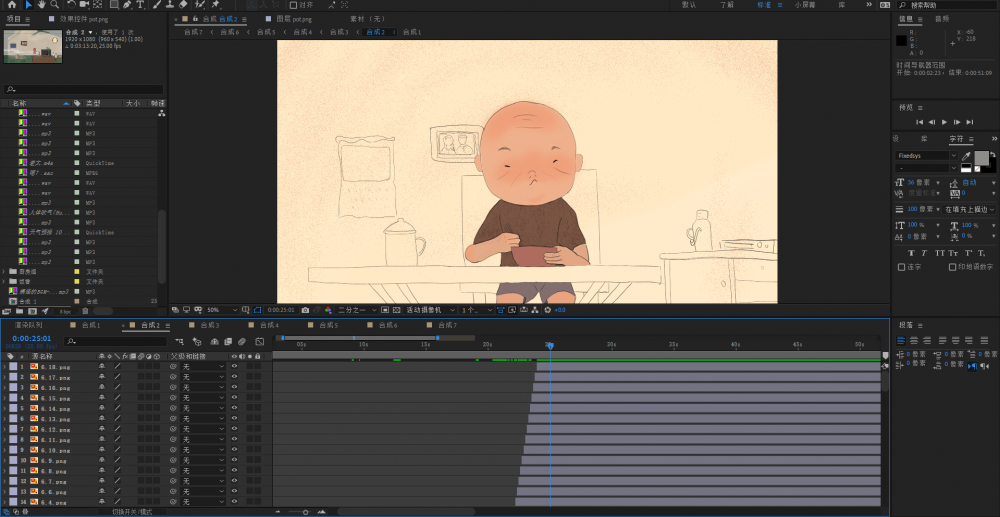Image resolution: width=1000 pixels, height=517 pixels.
Task: Open the 图层 pot.png viewer tab
Action: click(293, 19)
